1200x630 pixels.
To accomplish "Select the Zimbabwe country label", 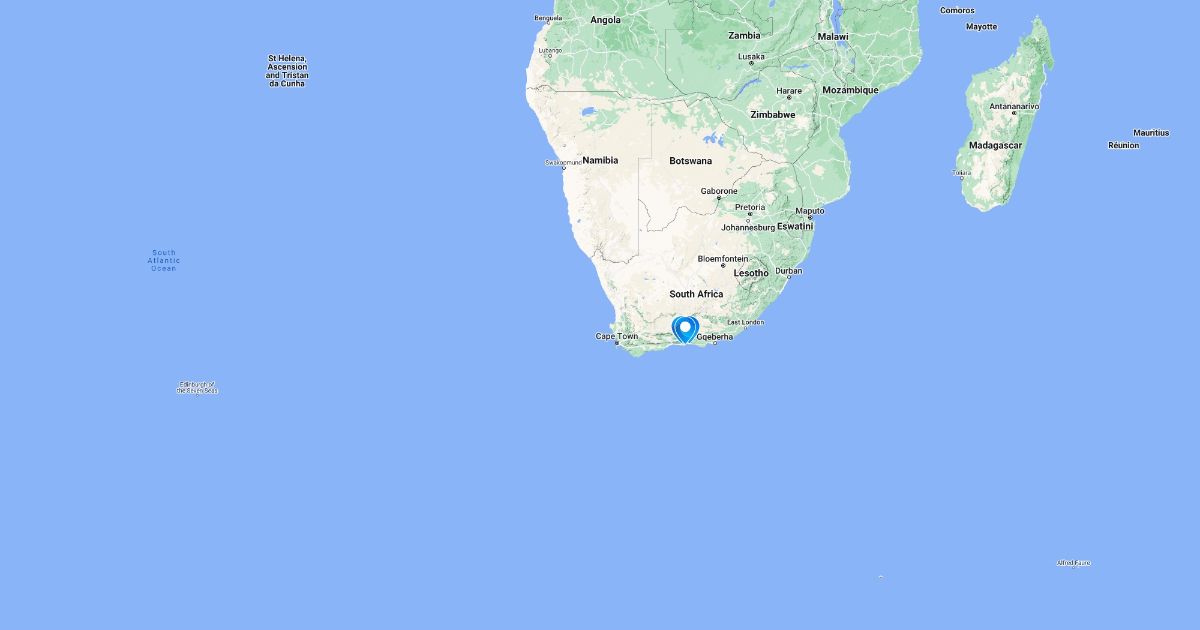I will tap(773, 115).
